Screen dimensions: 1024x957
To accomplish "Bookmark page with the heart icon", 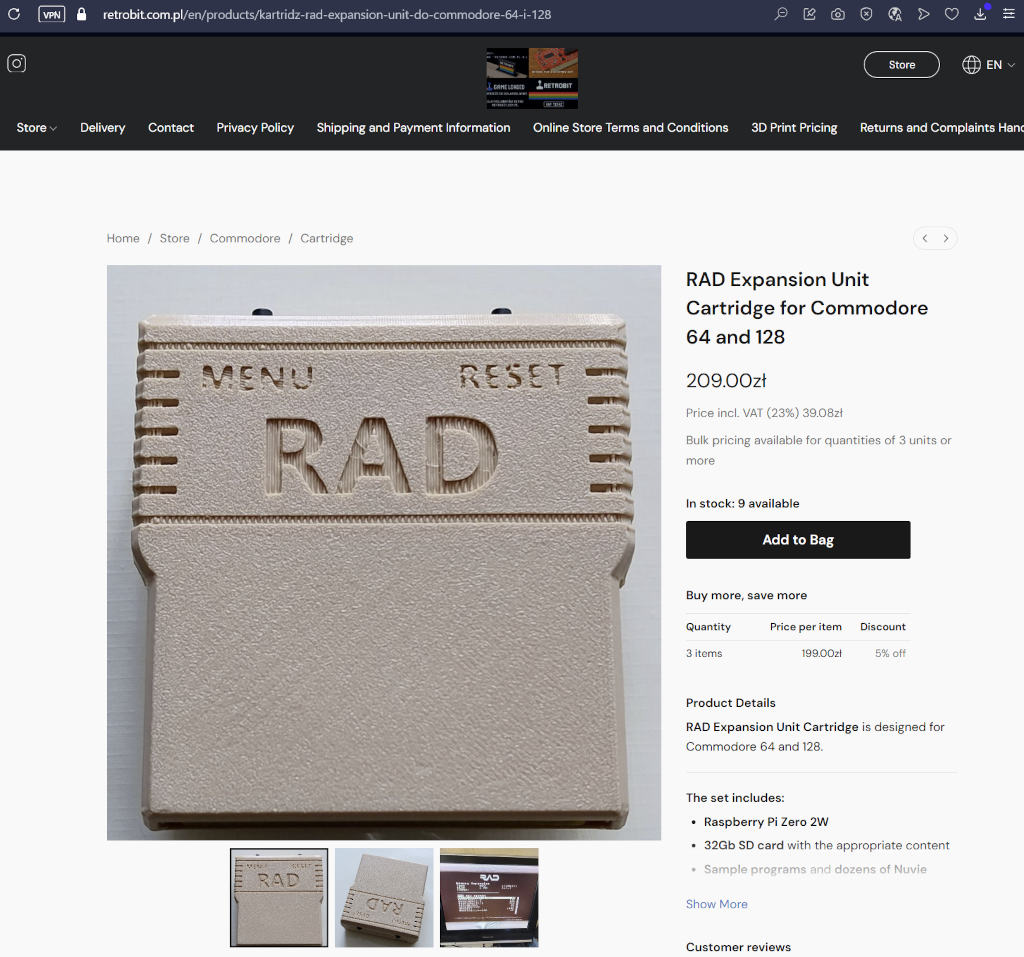I will tap(952, 14).
